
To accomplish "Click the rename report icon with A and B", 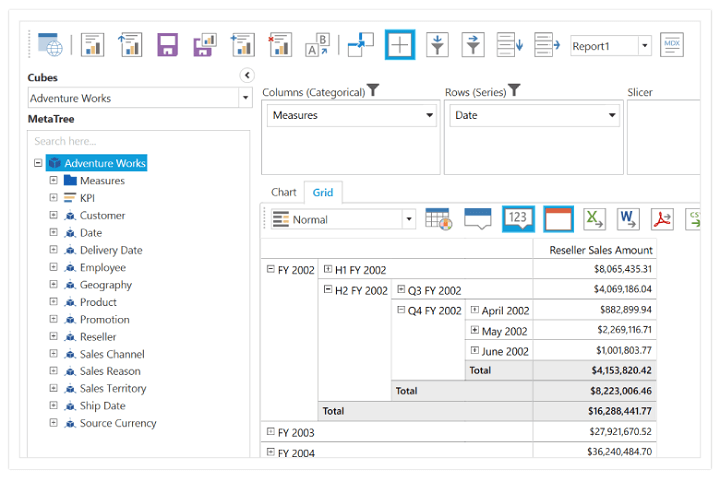I will click(318, 45).
